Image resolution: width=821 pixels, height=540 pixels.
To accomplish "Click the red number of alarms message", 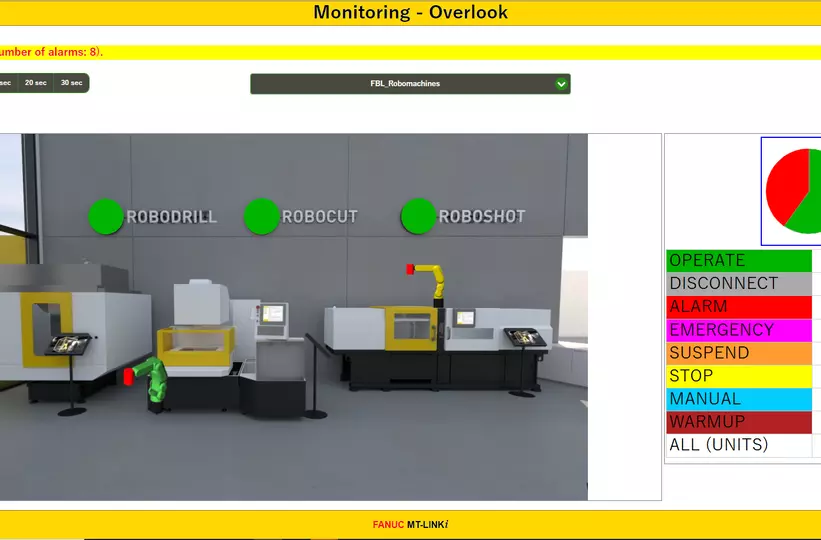I will point(51,52).
